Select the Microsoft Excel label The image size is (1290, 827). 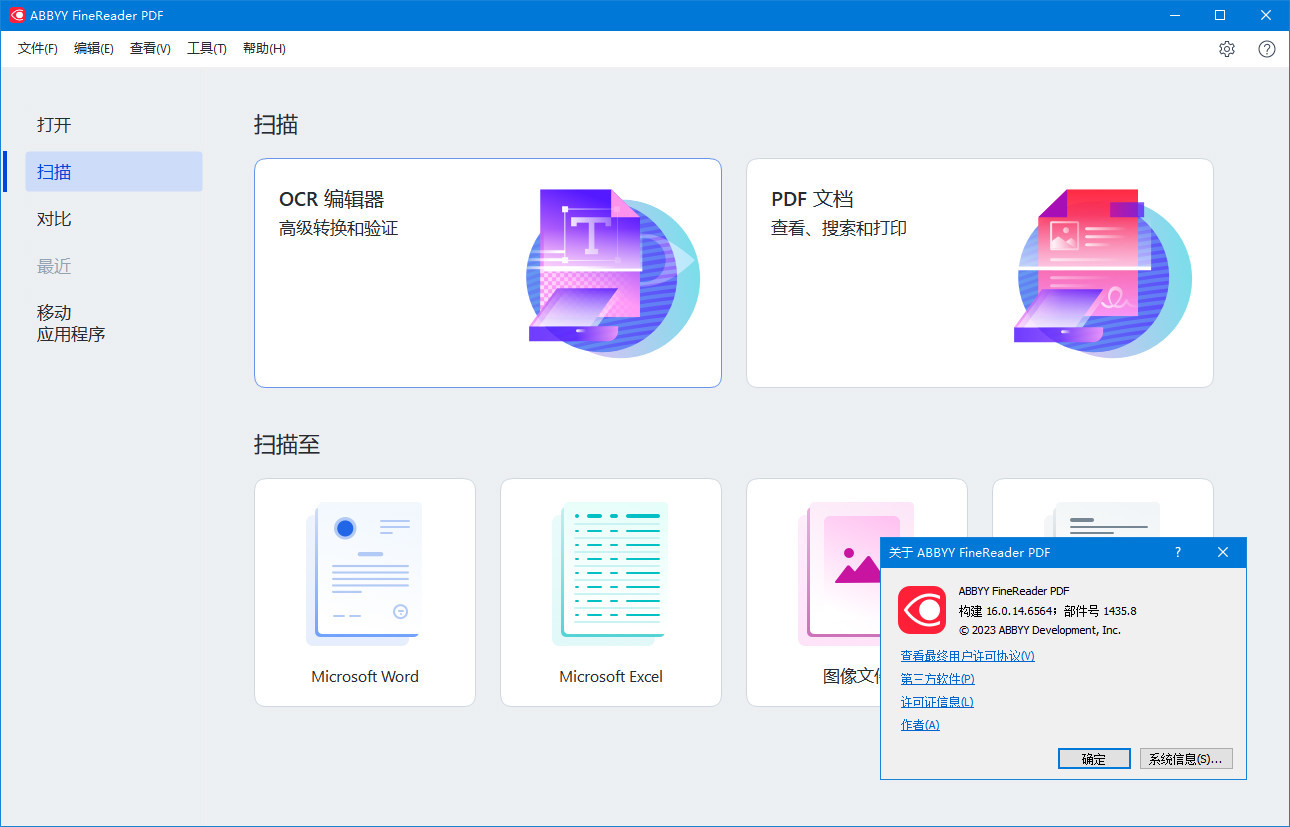click(x=611, y=677)
